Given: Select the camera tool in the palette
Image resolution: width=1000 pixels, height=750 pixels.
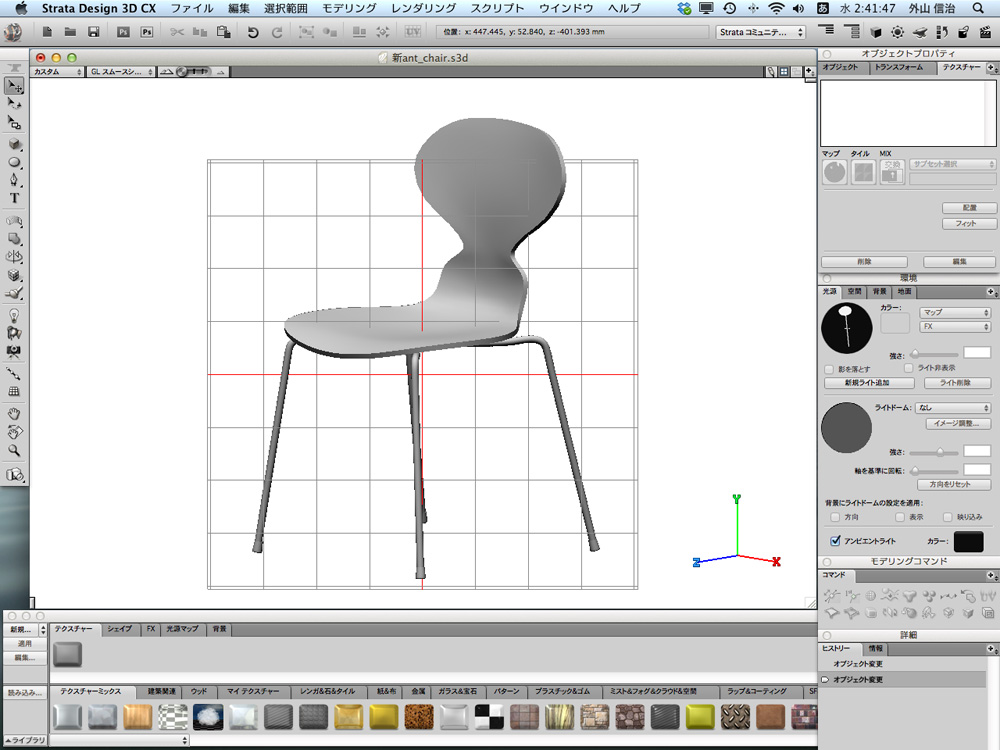Looking at the screenshot, I should (14, 351).
